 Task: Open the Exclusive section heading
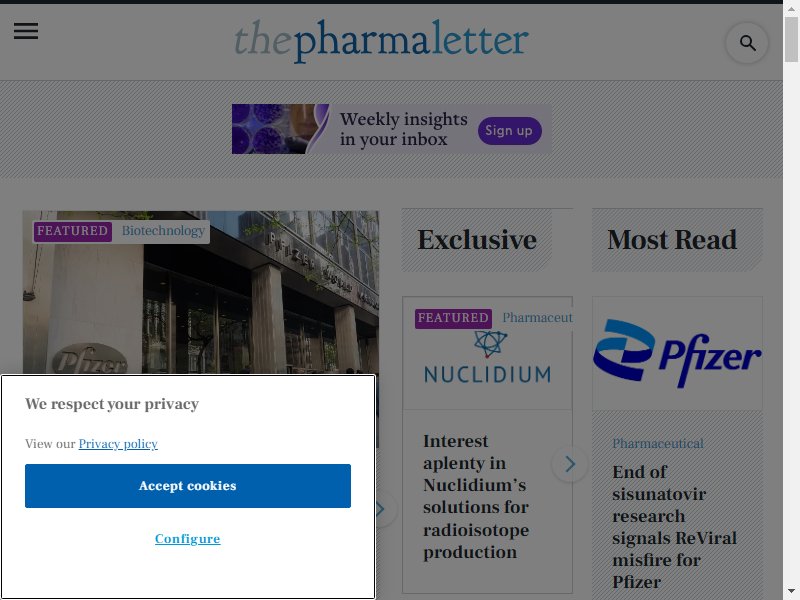click(x=477, y=240)
